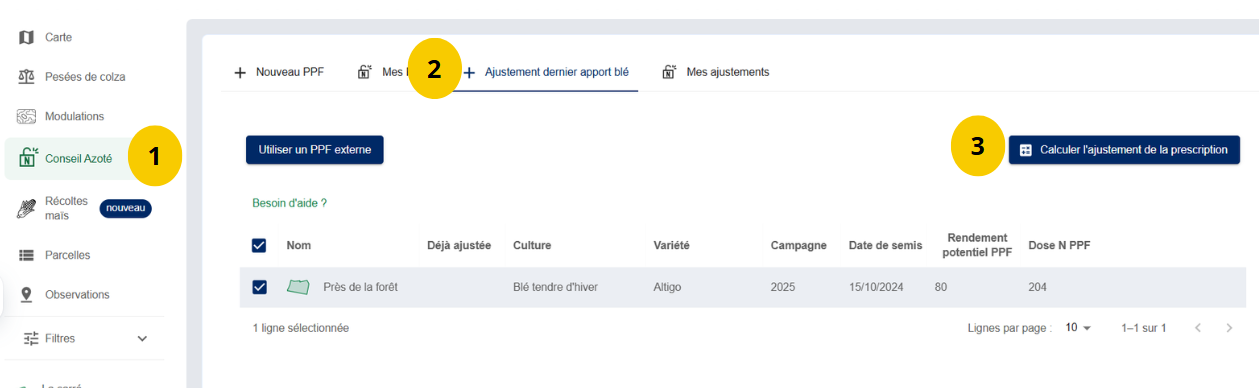
Task: Sort by Culture column header
Action: (532, 245)
